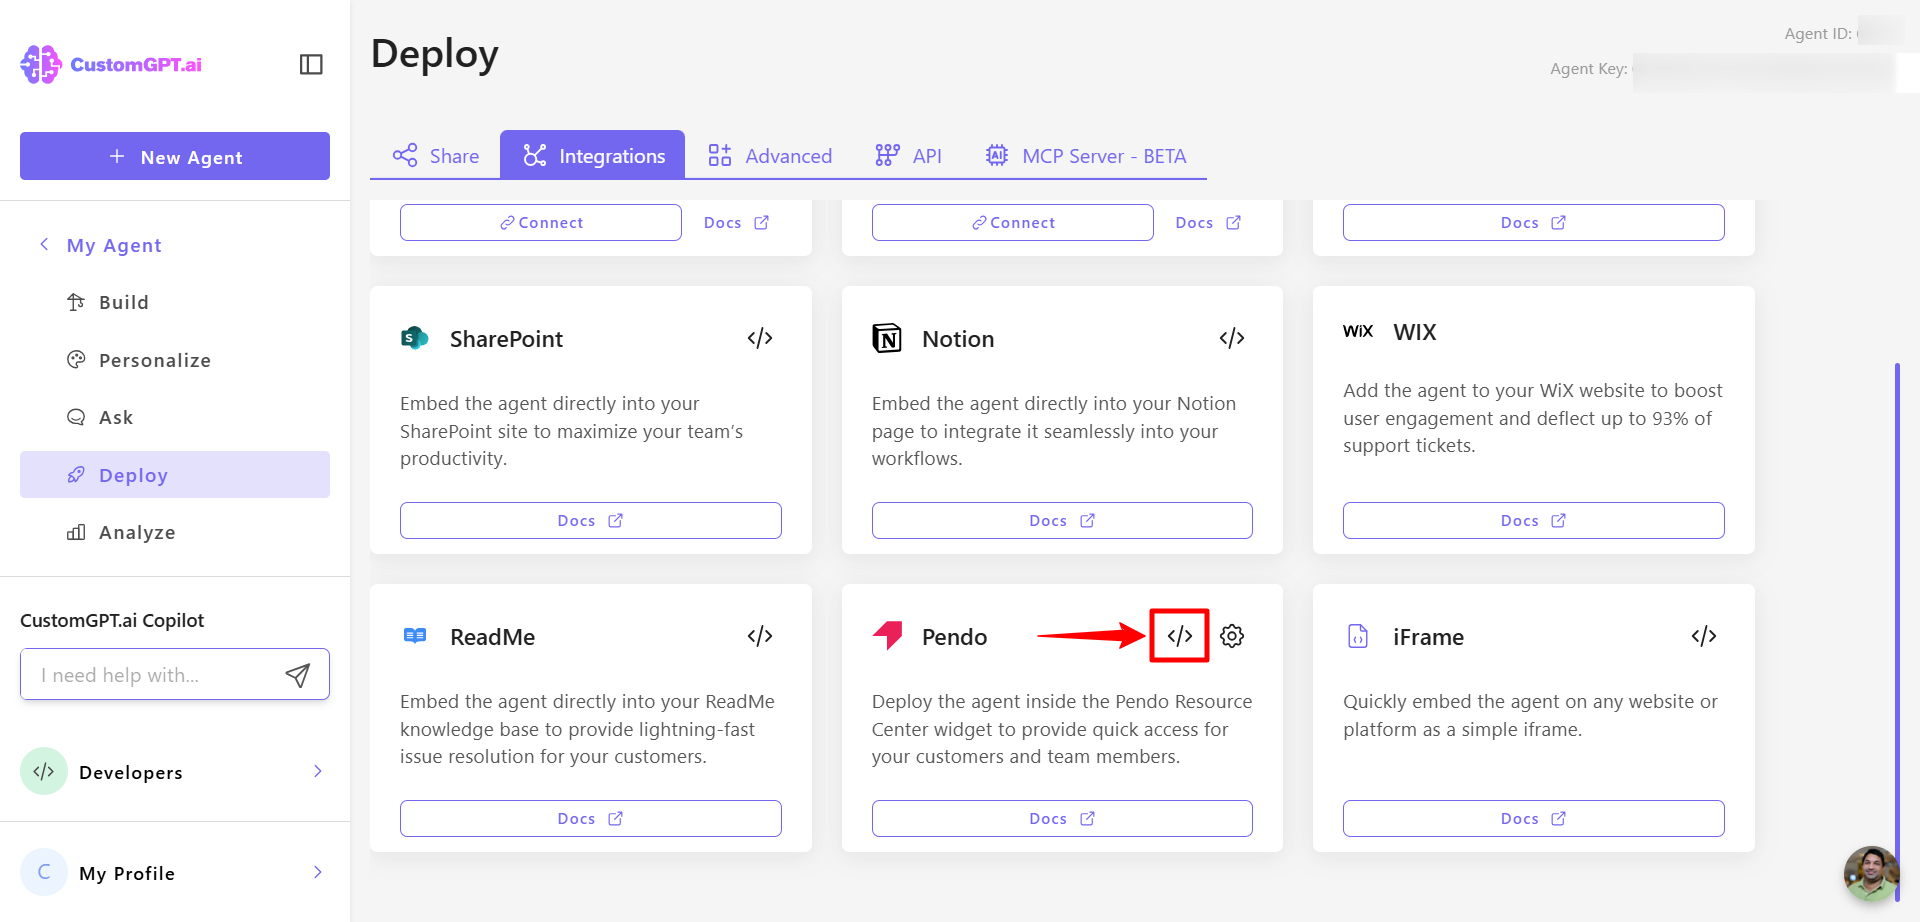Screen dimensions: 1920x922
Task: Click the Personalize palette icon
Action: coord(76,359)
